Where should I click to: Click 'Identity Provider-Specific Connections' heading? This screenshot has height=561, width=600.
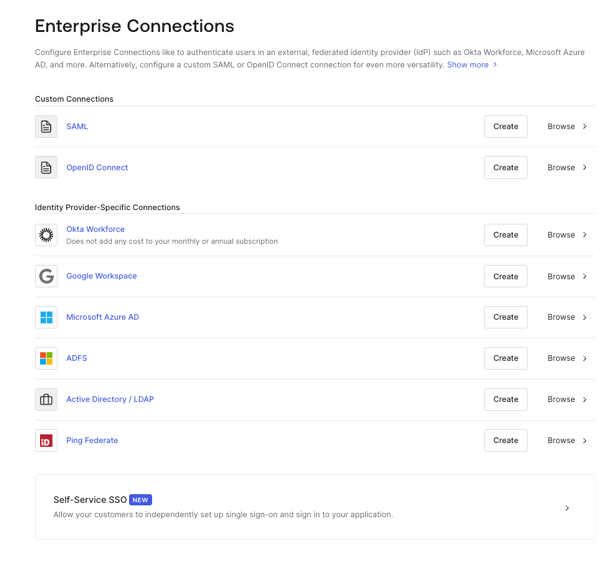(x=107, y=207)
